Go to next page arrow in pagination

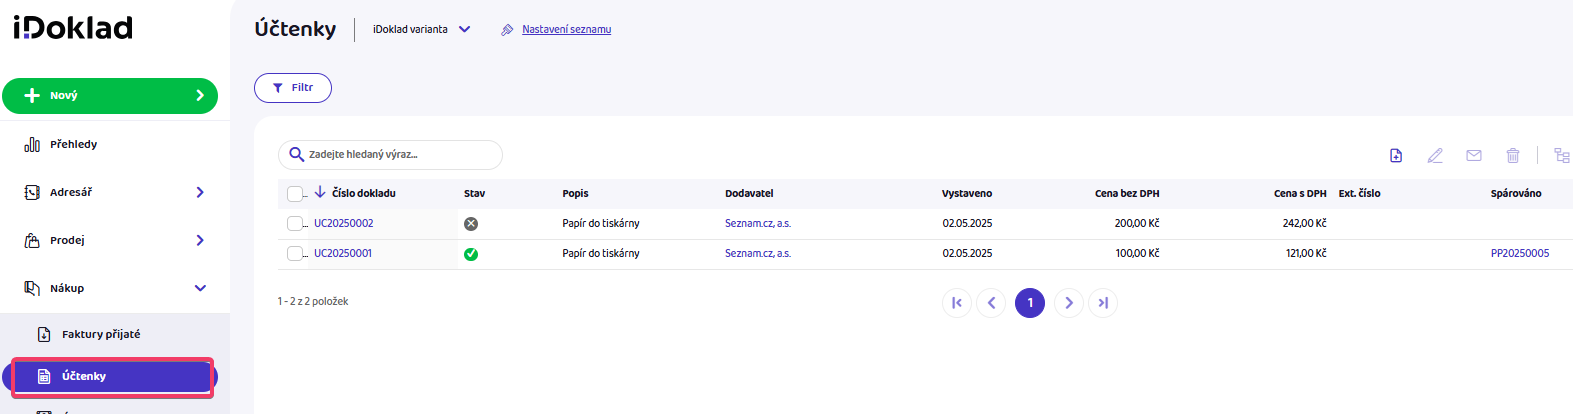pos(1069,303)
